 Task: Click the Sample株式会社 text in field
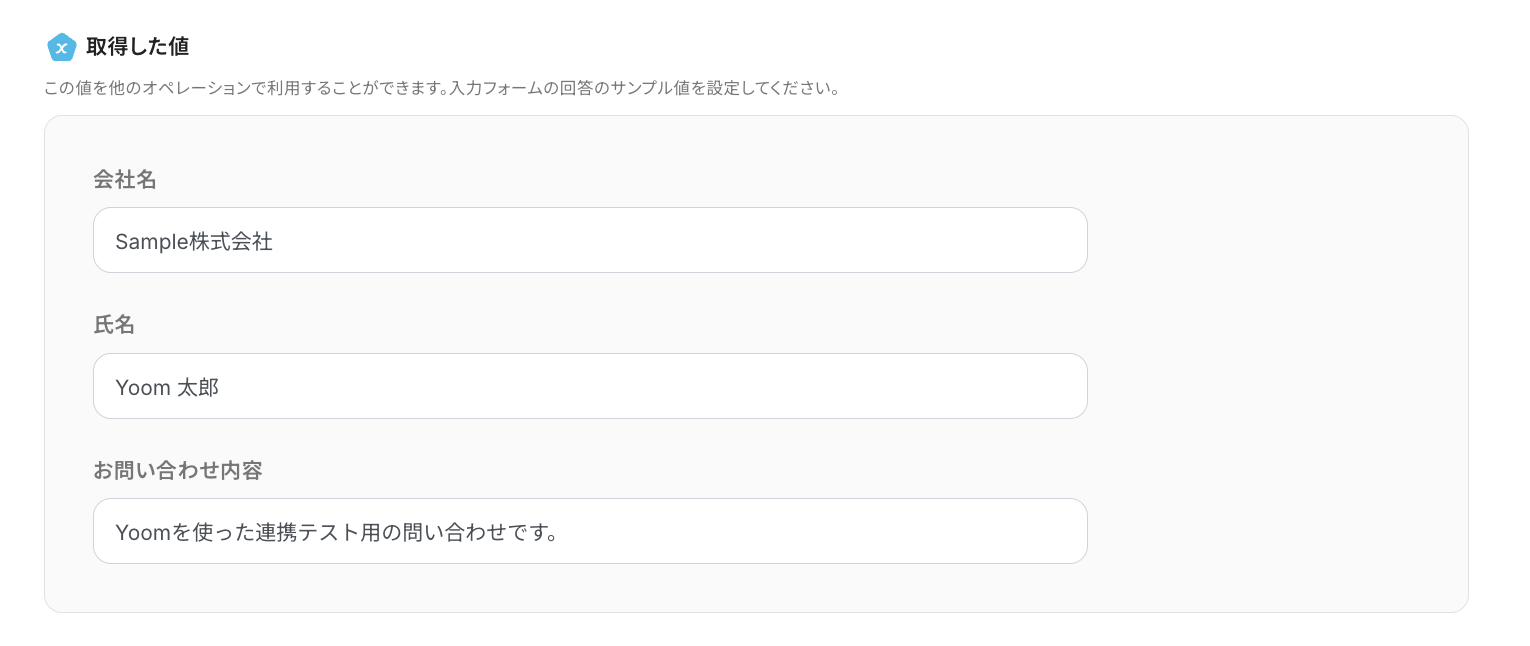[x=194, y=241]
